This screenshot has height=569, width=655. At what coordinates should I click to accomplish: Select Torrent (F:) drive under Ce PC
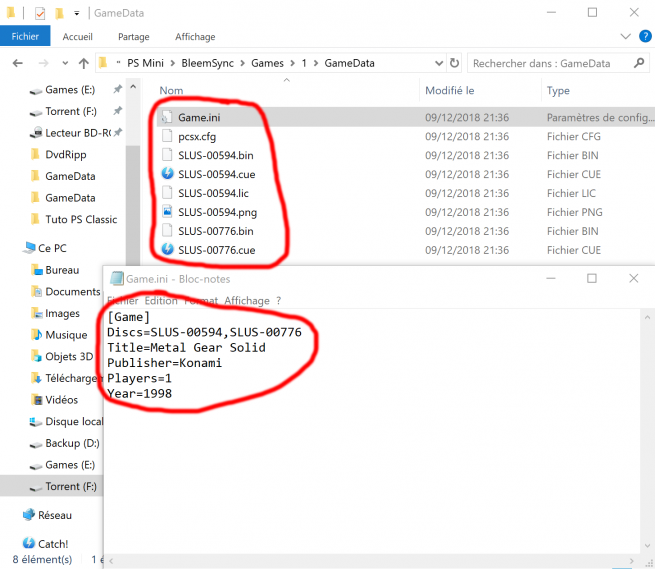tap(71, 486)
